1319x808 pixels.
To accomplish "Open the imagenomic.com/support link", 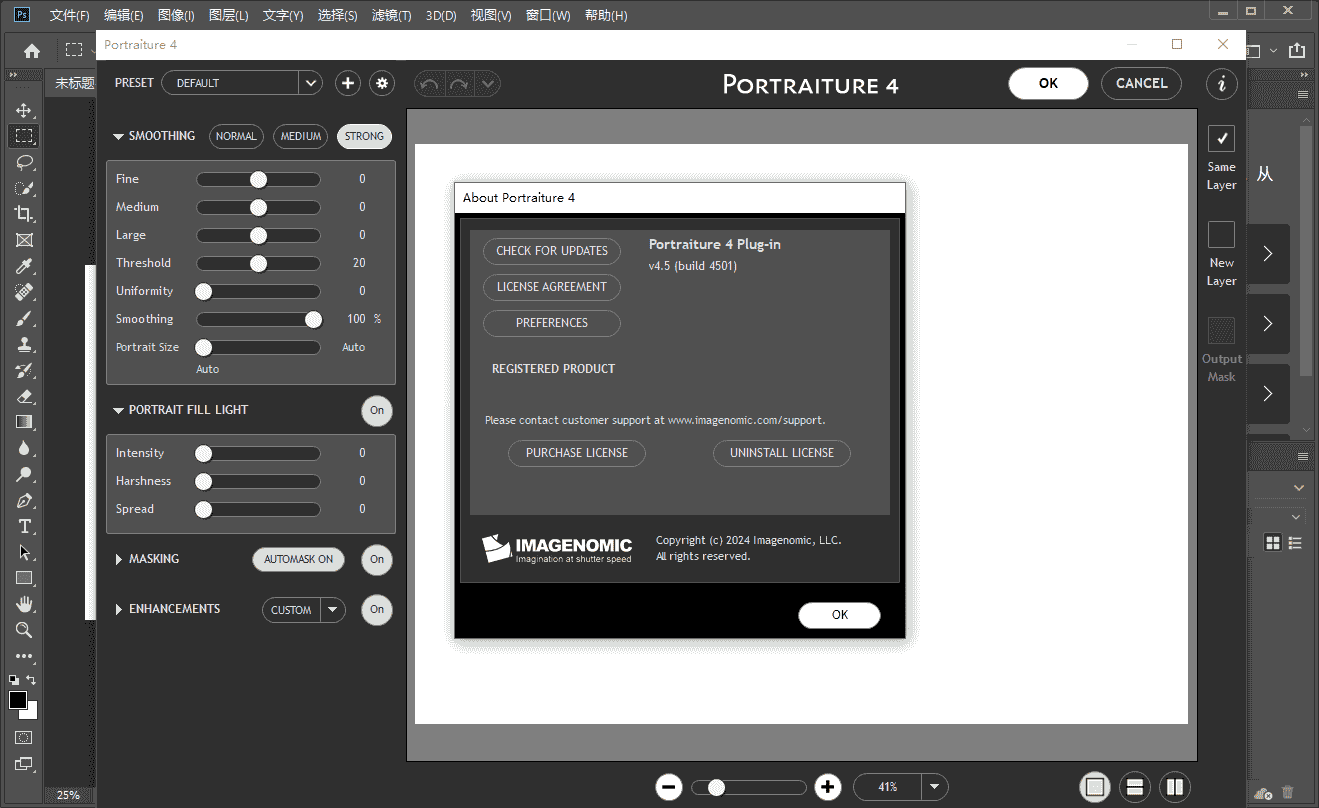I will [x=746, y=420].
